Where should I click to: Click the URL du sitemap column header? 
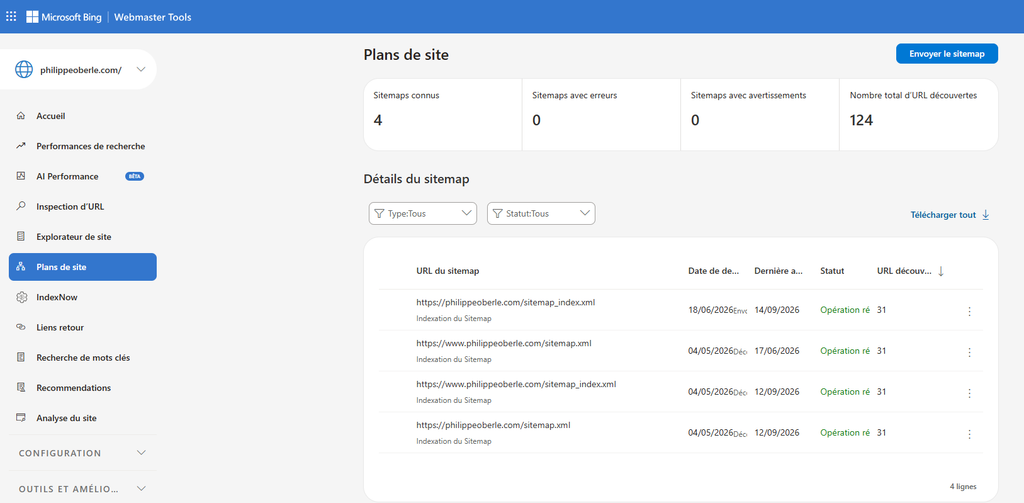[x=448, y=271]
